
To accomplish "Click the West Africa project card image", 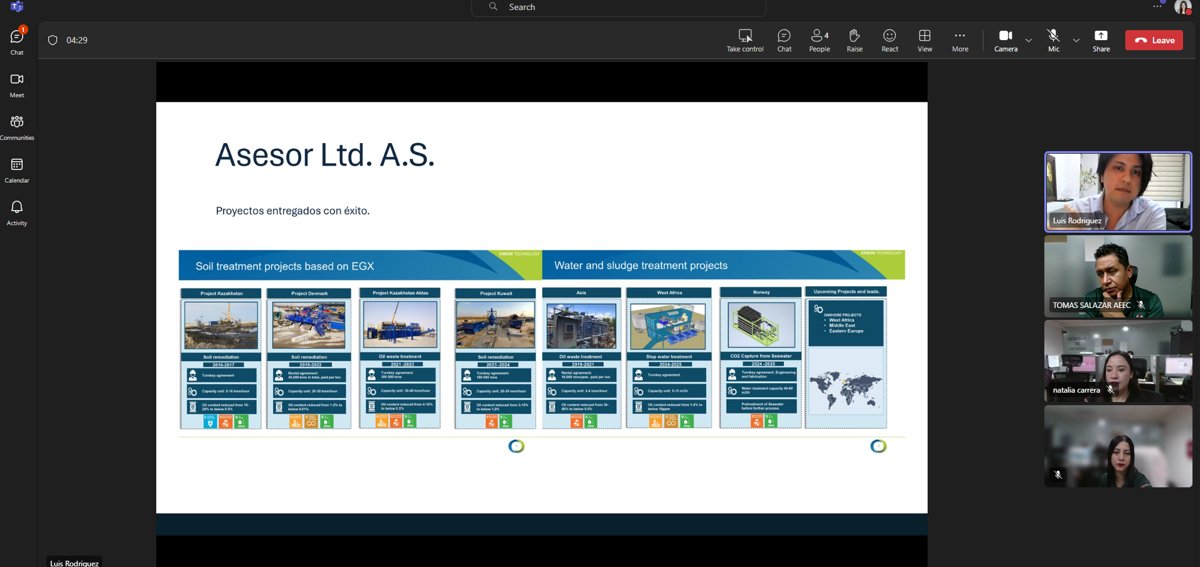I will click(x=668, y=327).
